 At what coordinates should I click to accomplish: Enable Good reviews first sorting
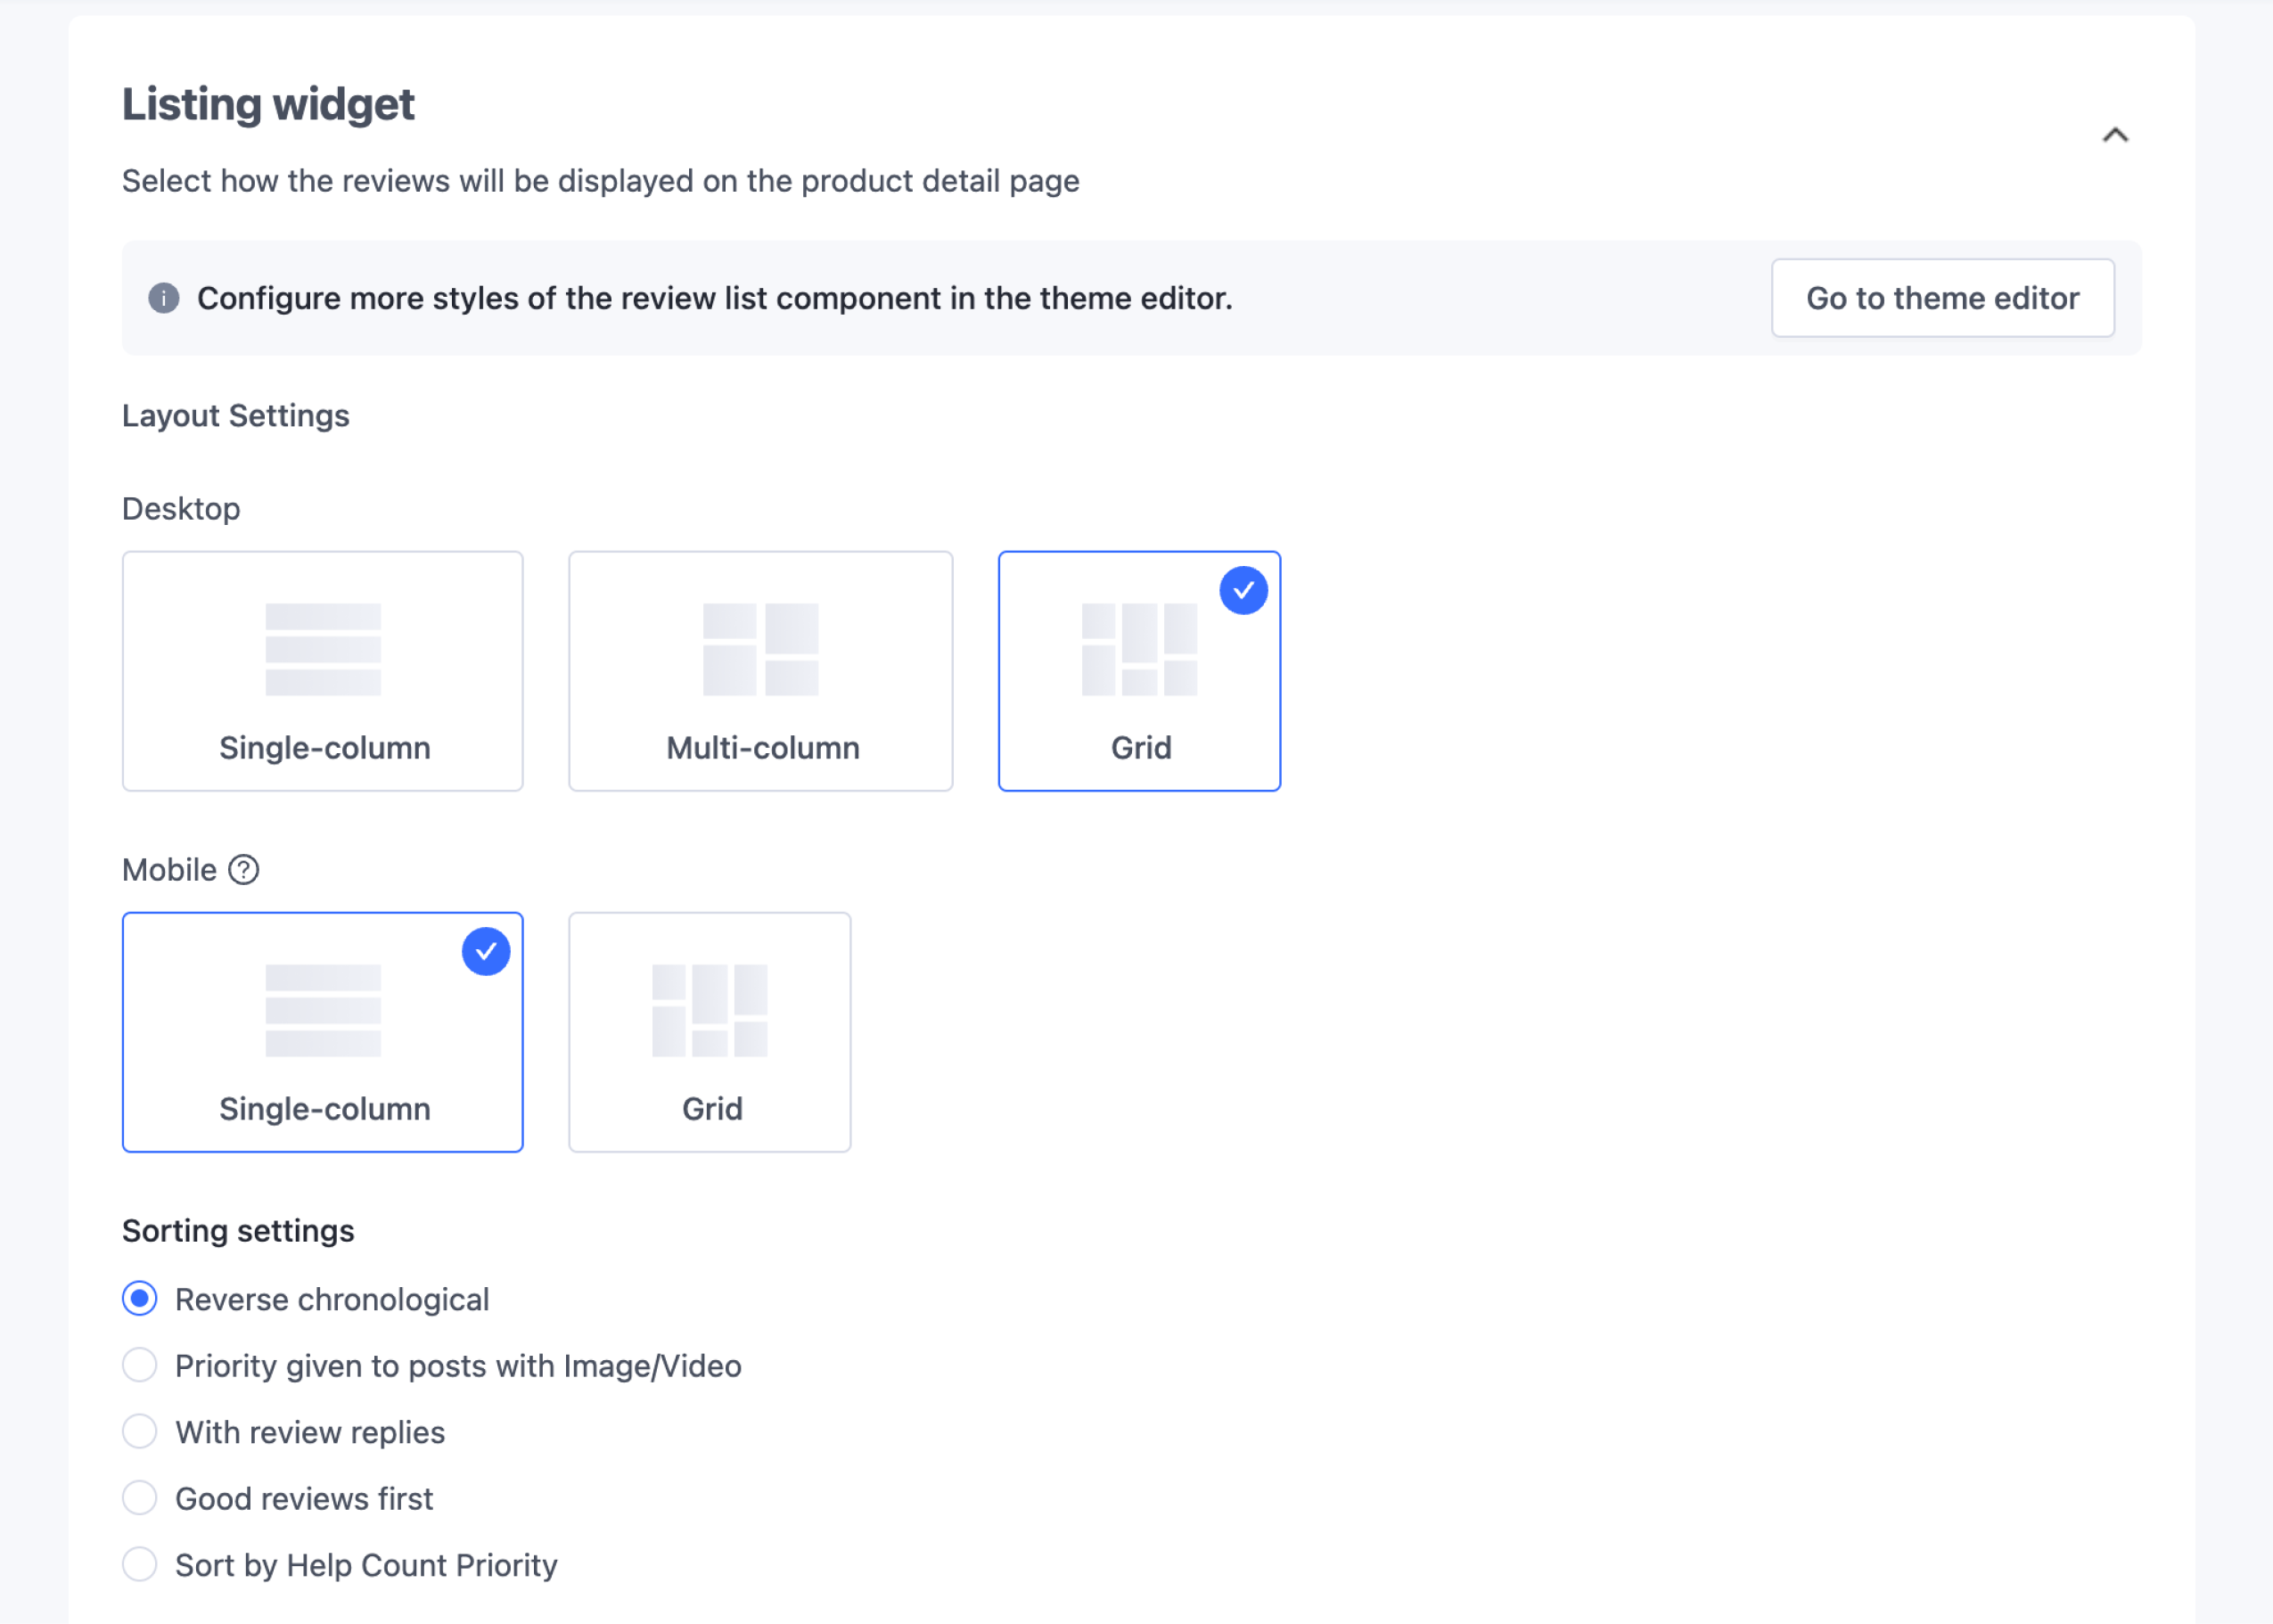tap(140, 1498)
